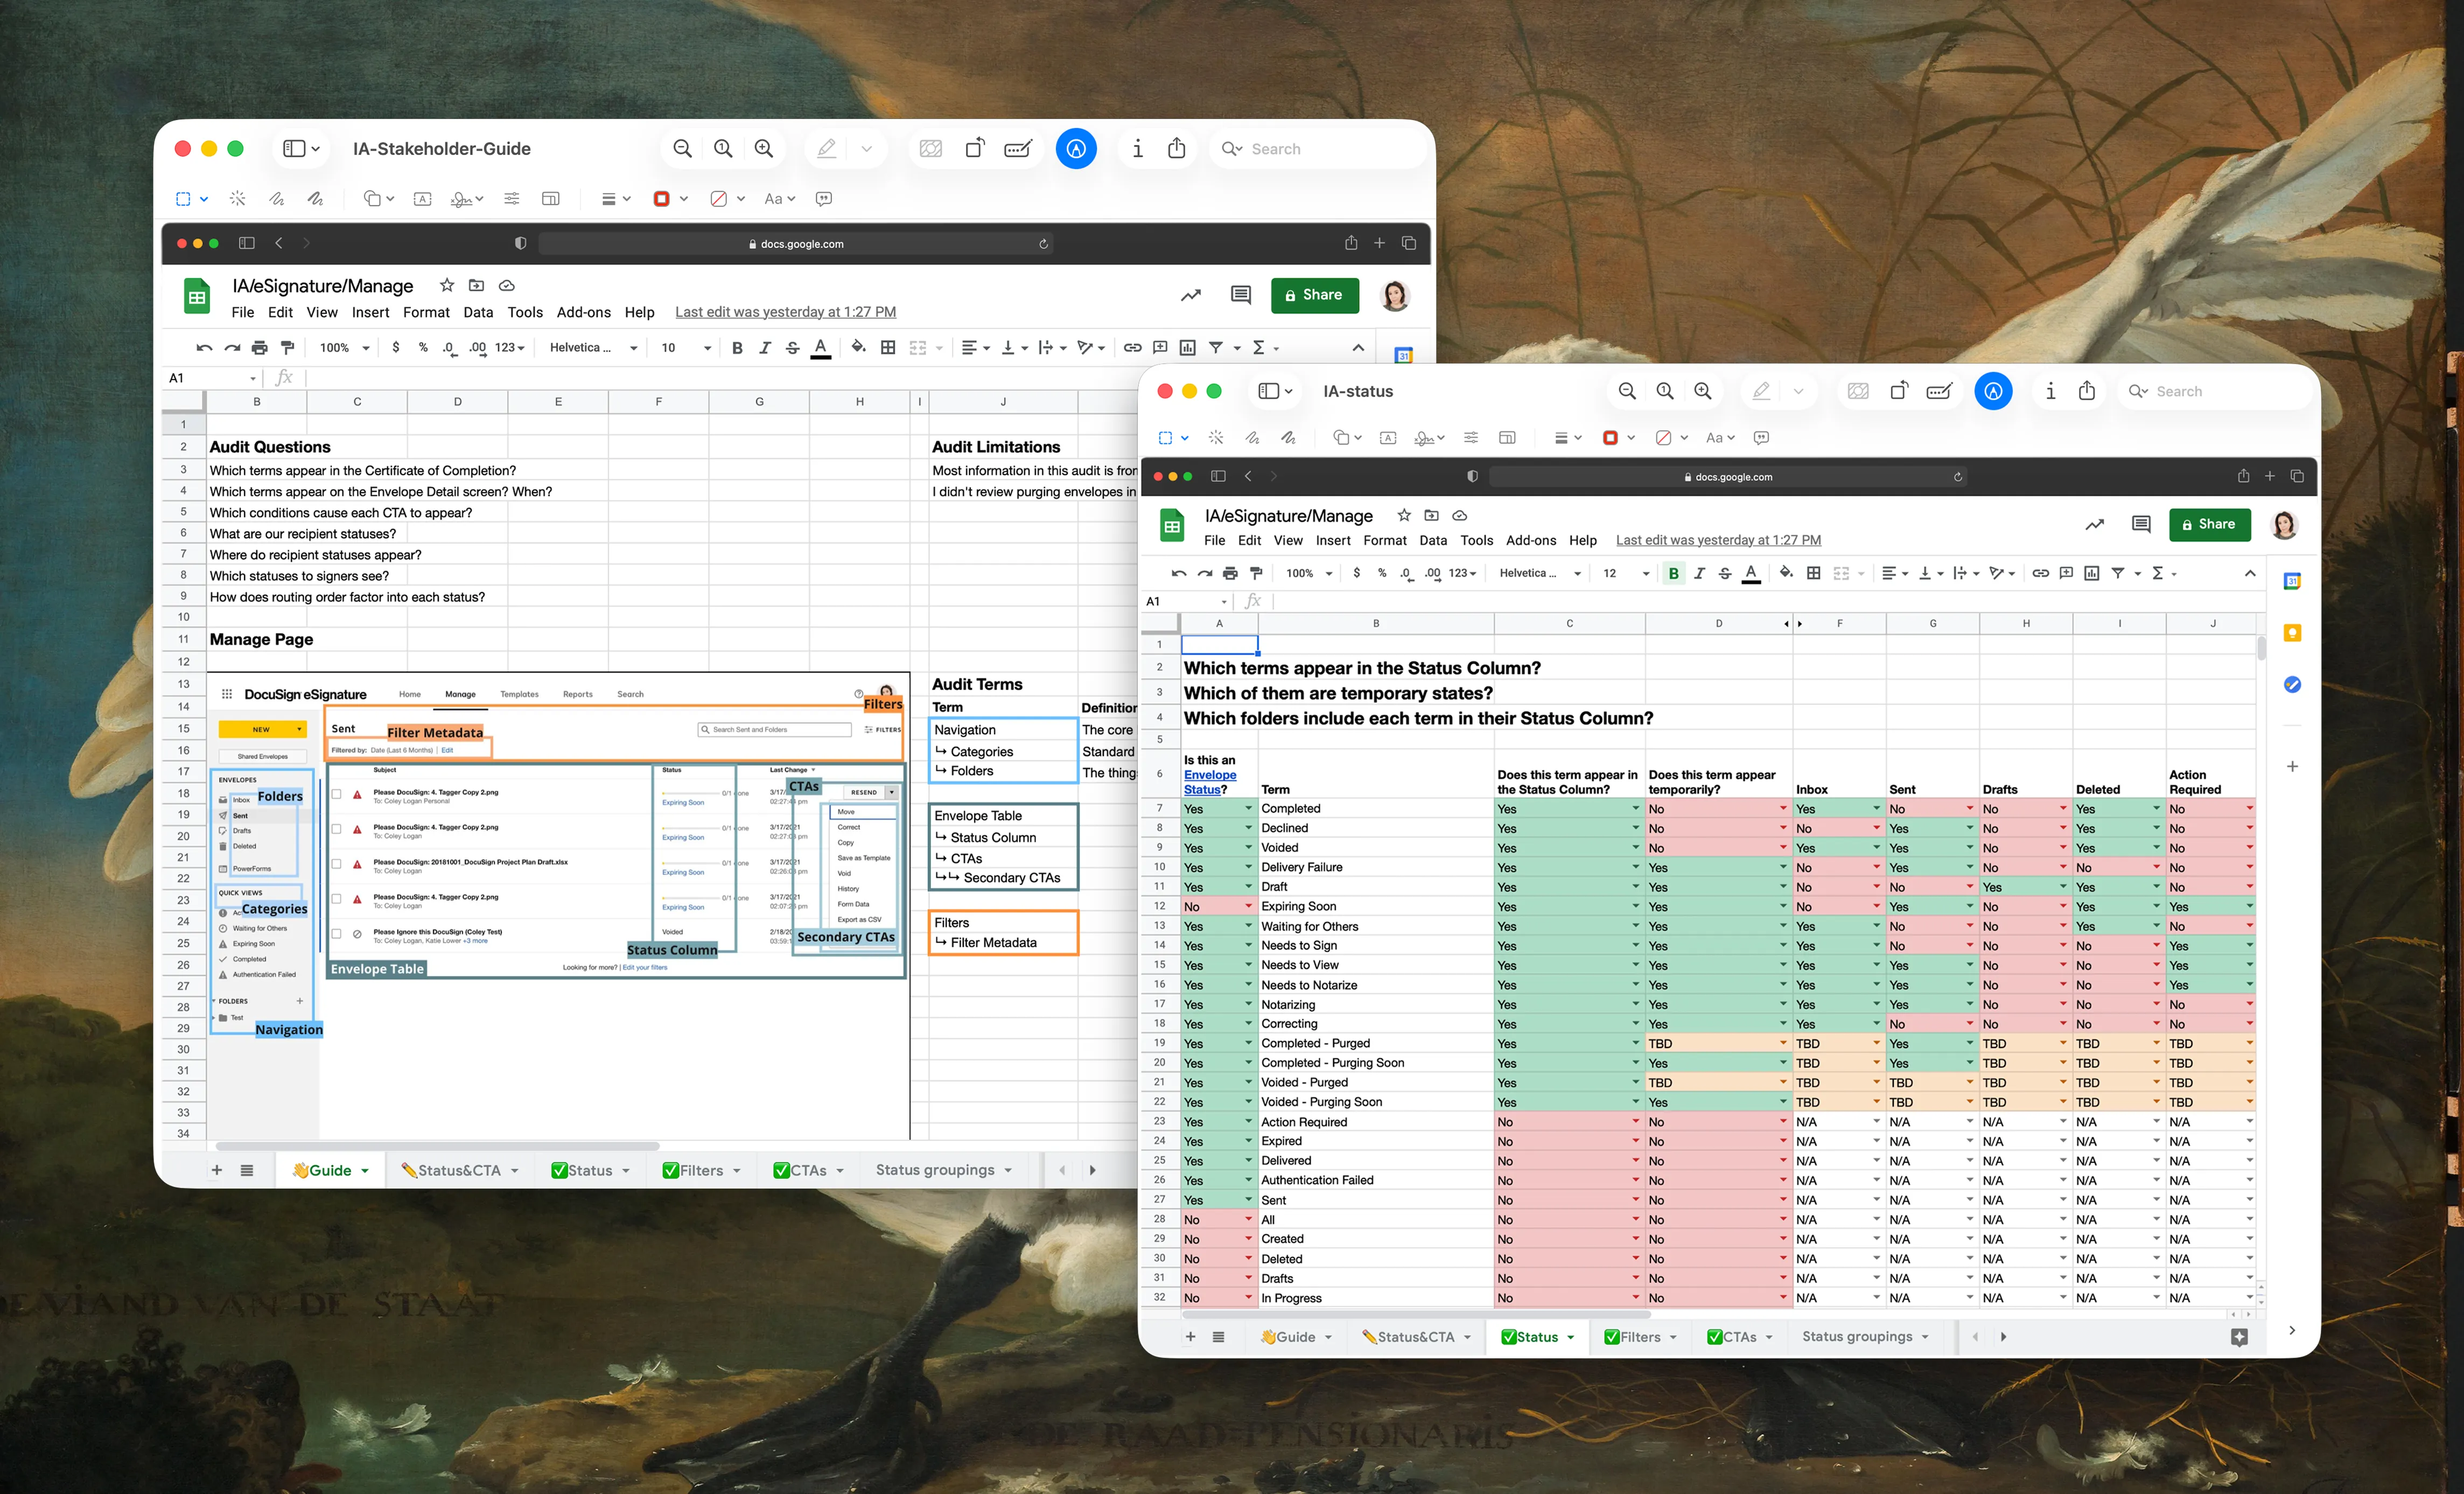Click yellow NEW button in DocuSign screenshot
Viewport: 2464px width, 1494px height.
[x=262, y=729]
